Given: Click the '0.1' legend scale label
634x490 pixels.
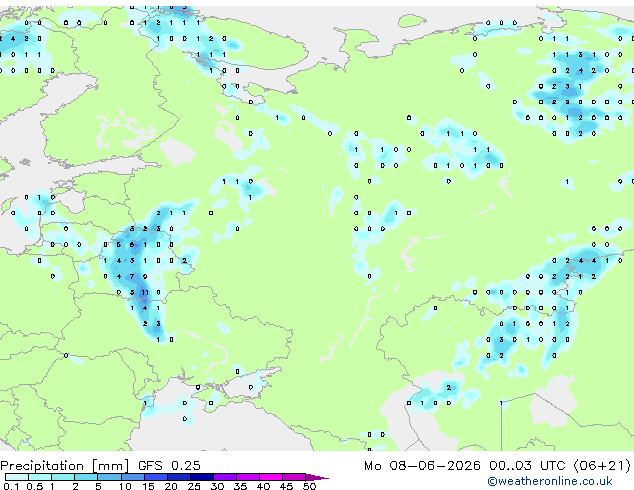Looking at the screenshot, I should click(x=11, y=486).
